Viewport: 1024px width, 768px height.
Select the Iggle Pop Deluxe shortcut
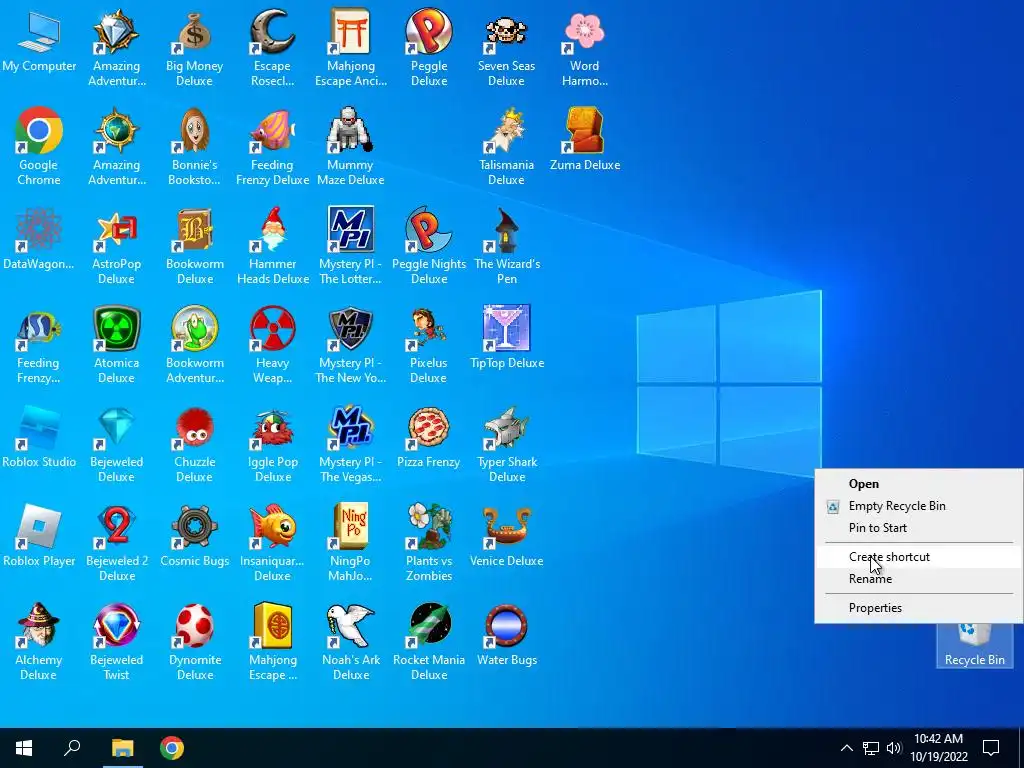click(272, 445)
